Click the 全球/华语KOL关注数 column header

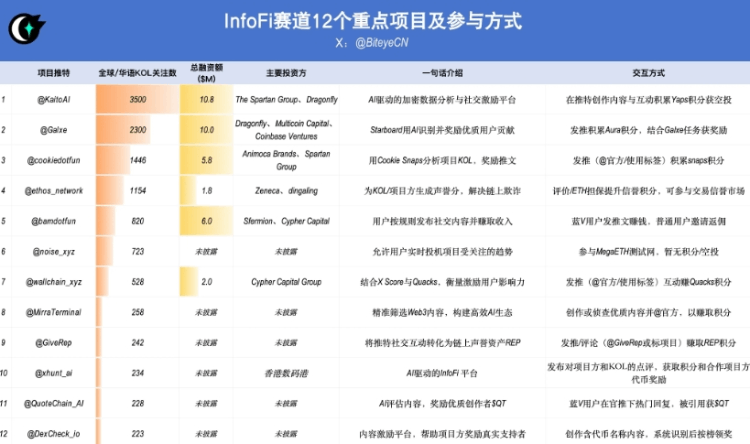coord(138,73)
